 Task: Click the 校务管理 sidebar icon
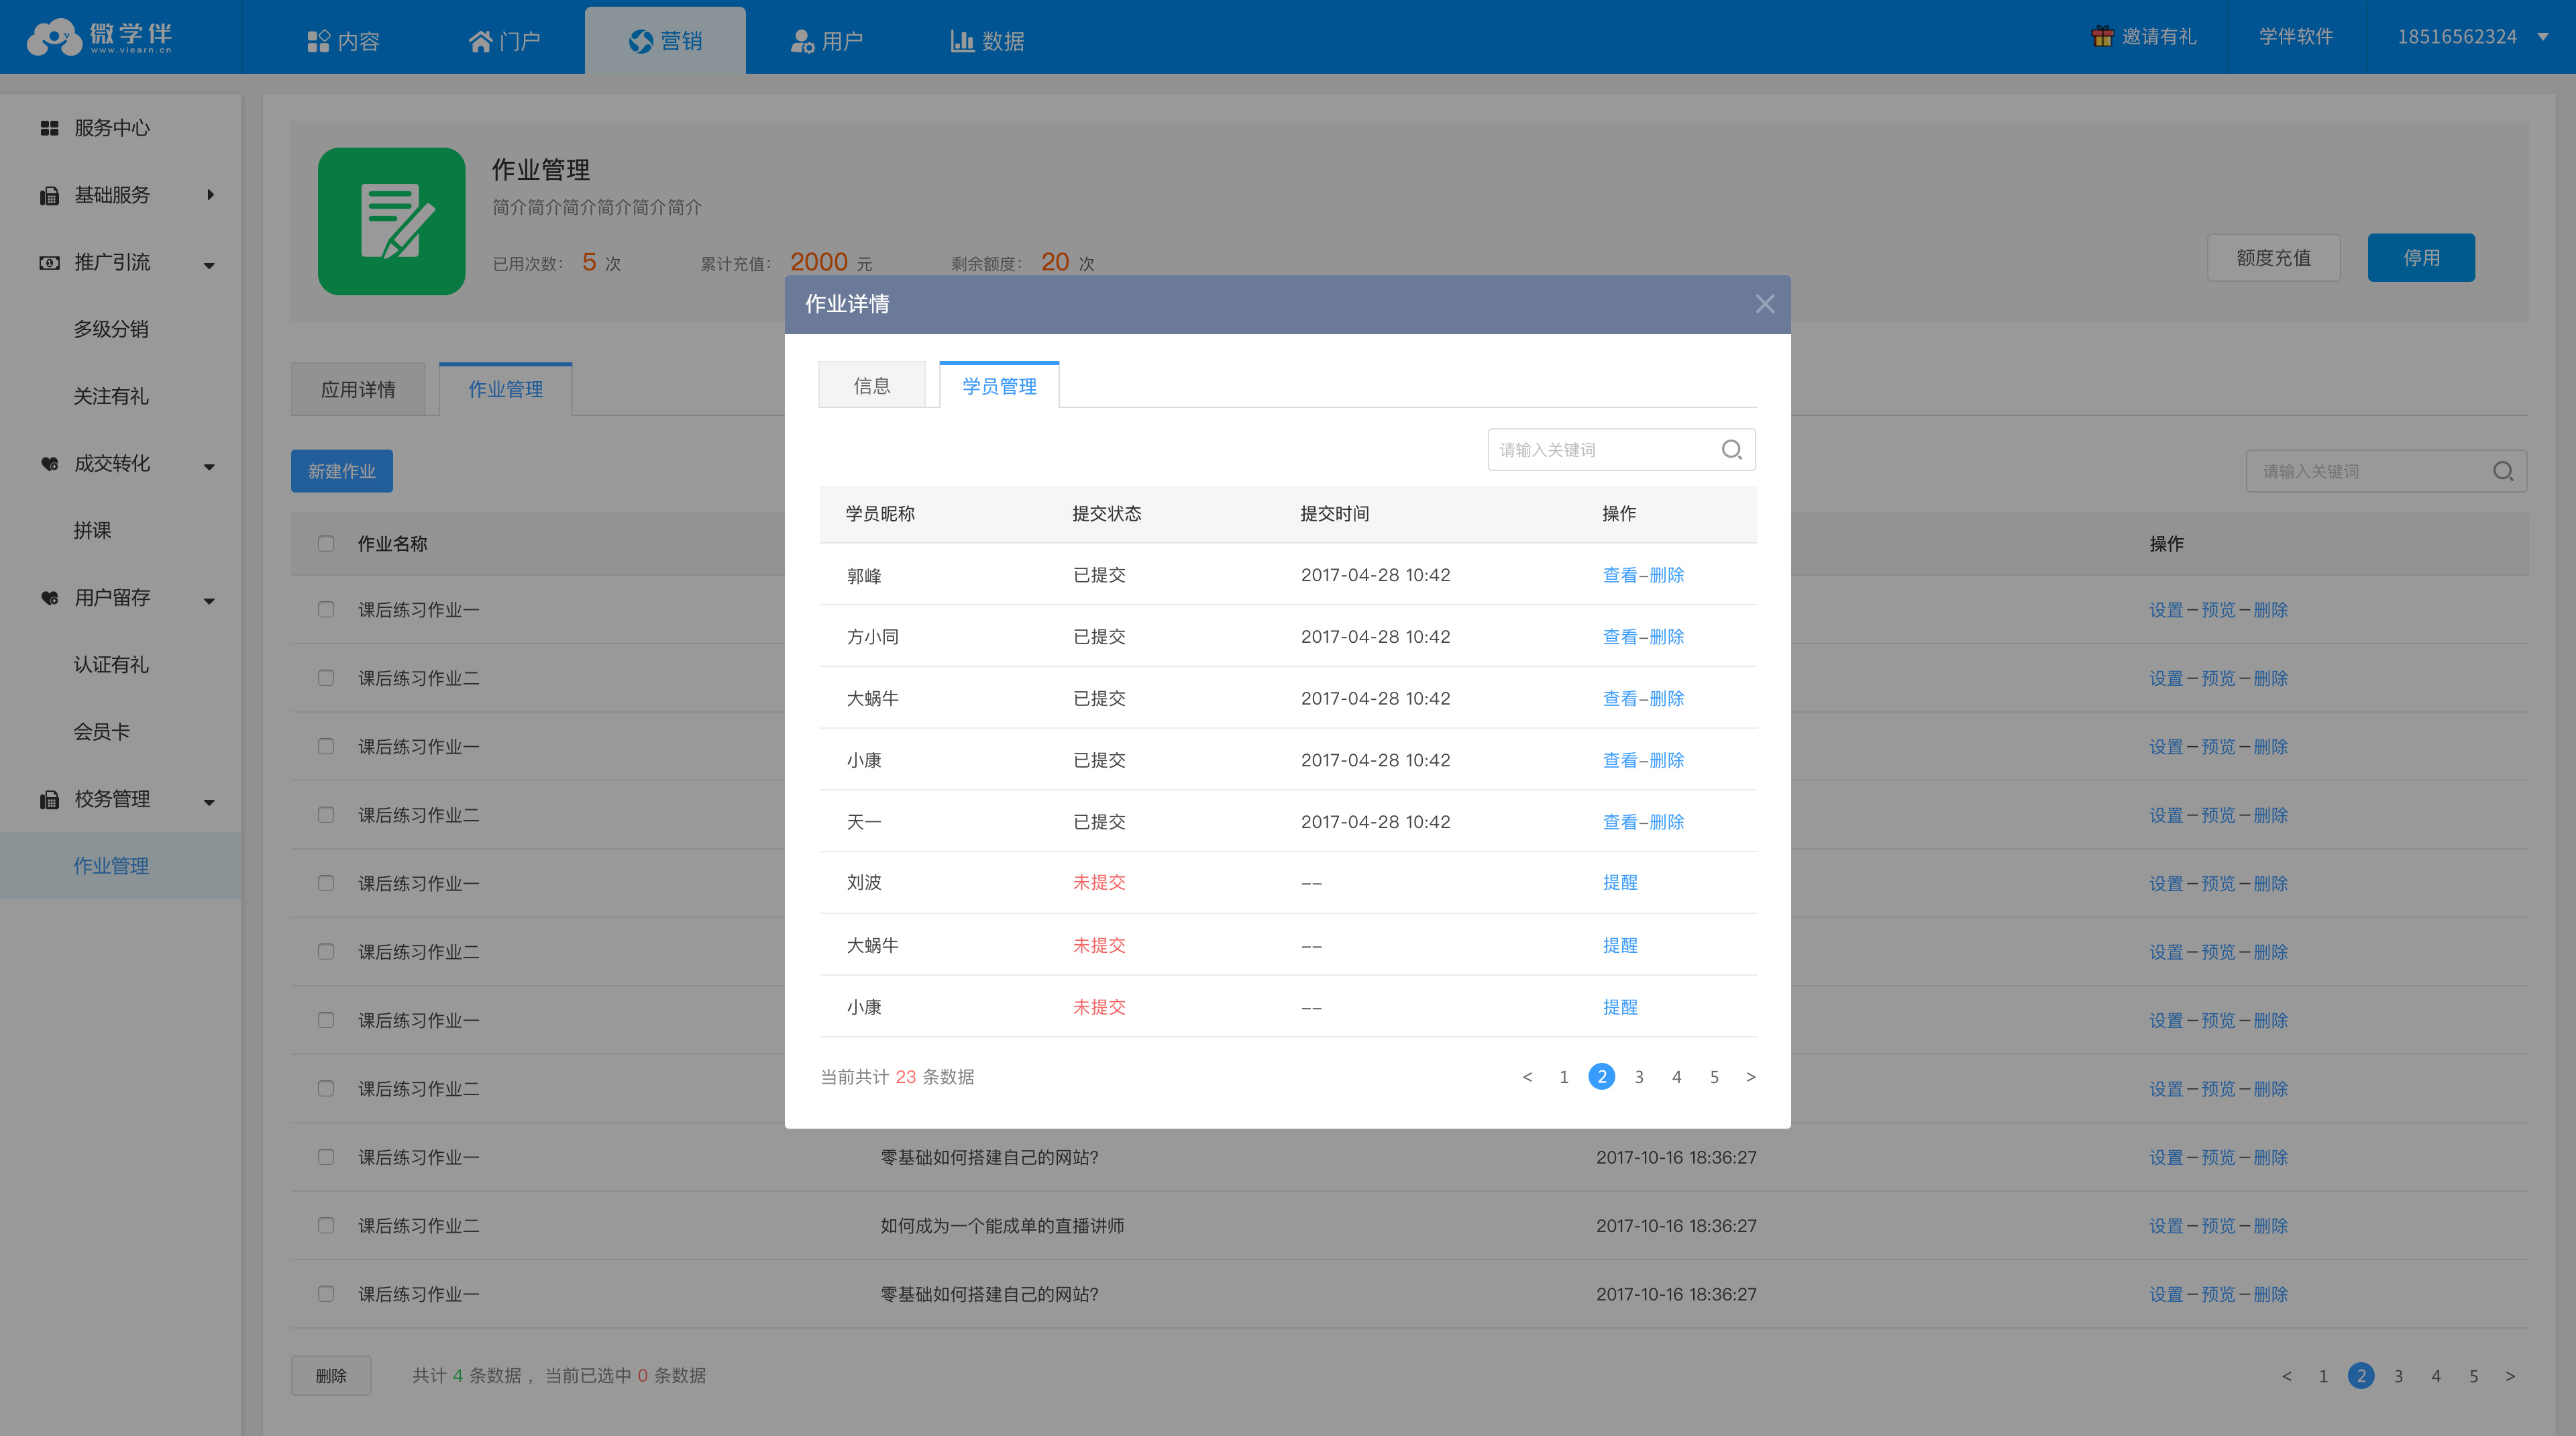49,799
